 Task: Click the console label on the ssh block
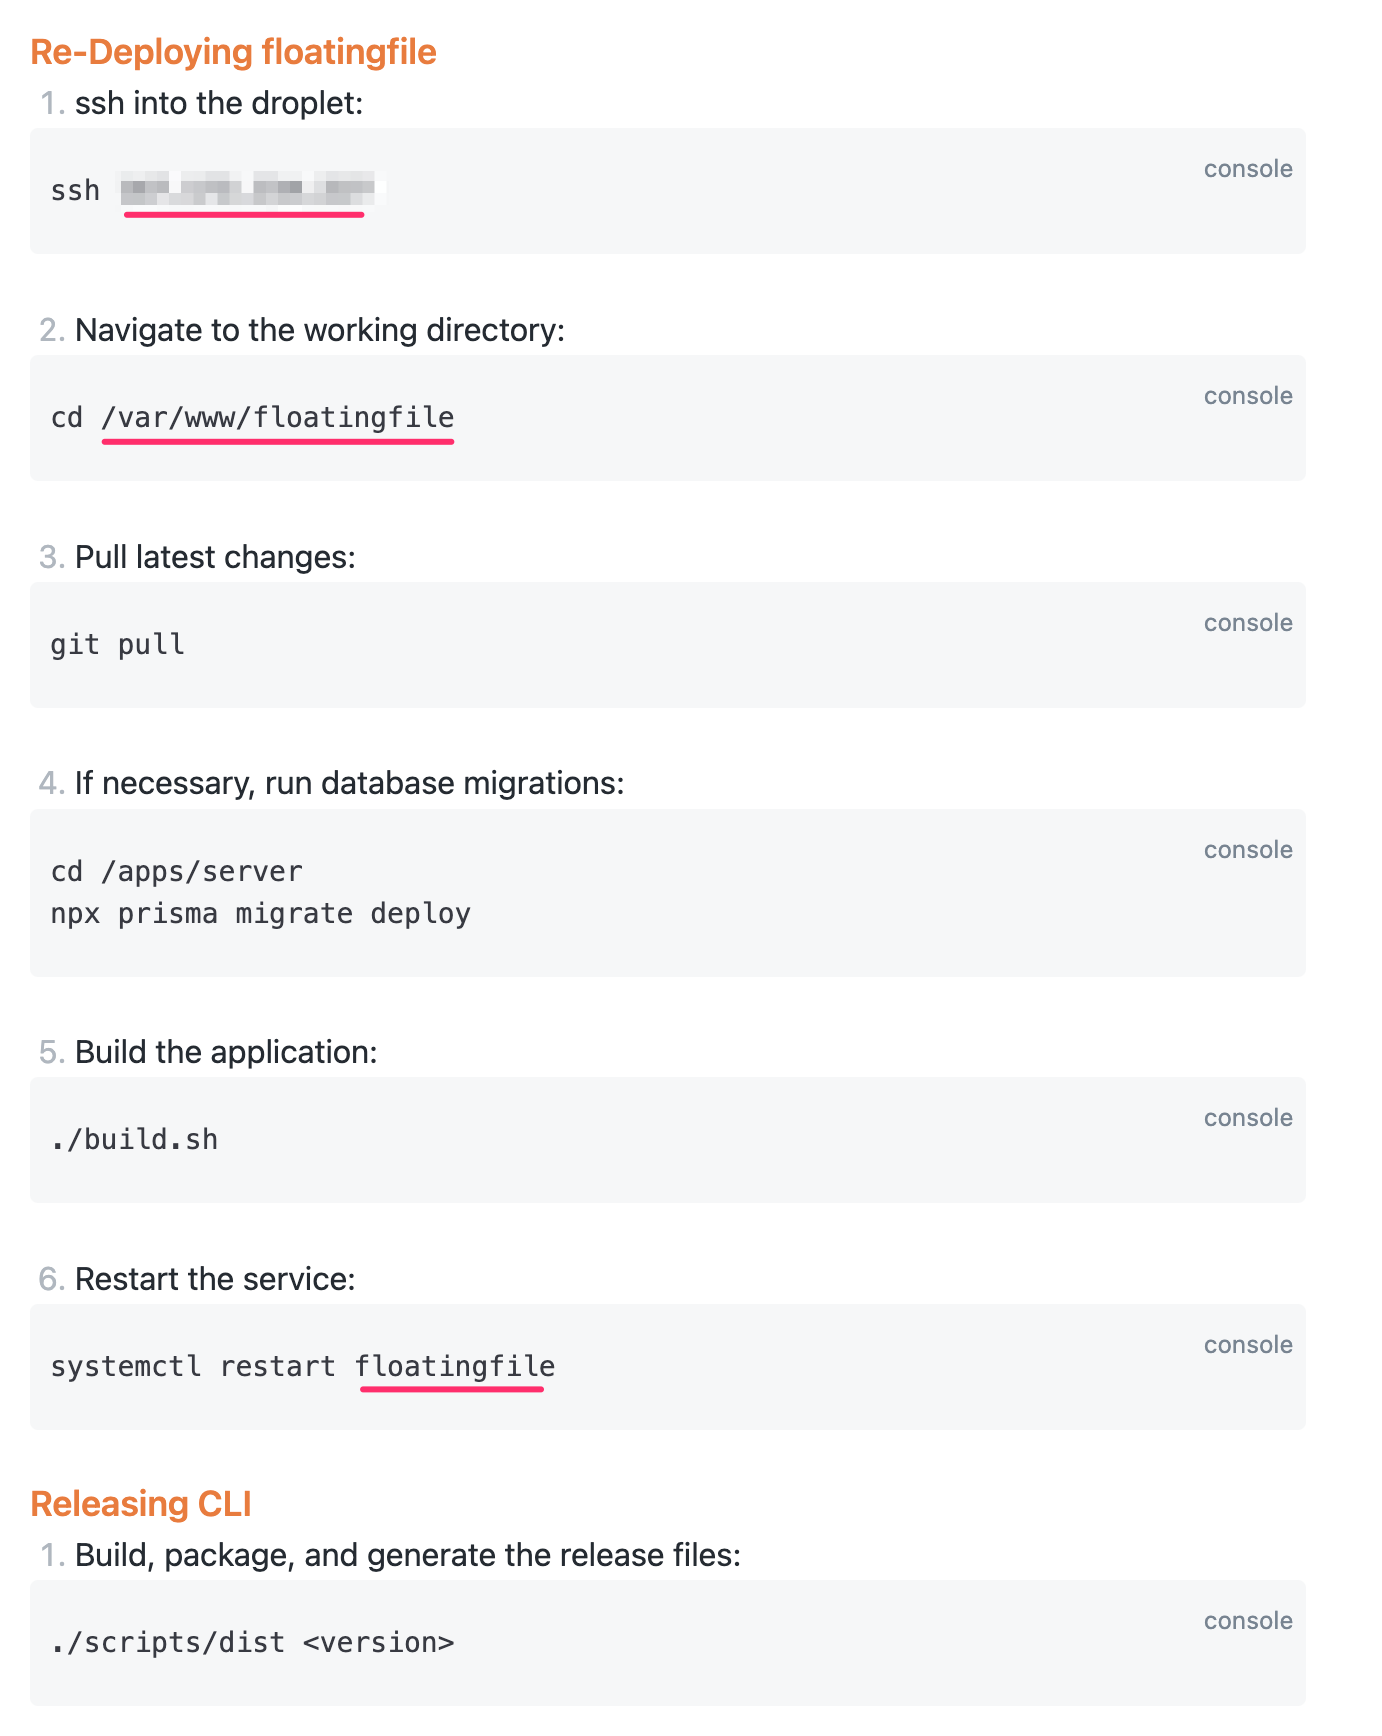click(x=1247, y=169)
